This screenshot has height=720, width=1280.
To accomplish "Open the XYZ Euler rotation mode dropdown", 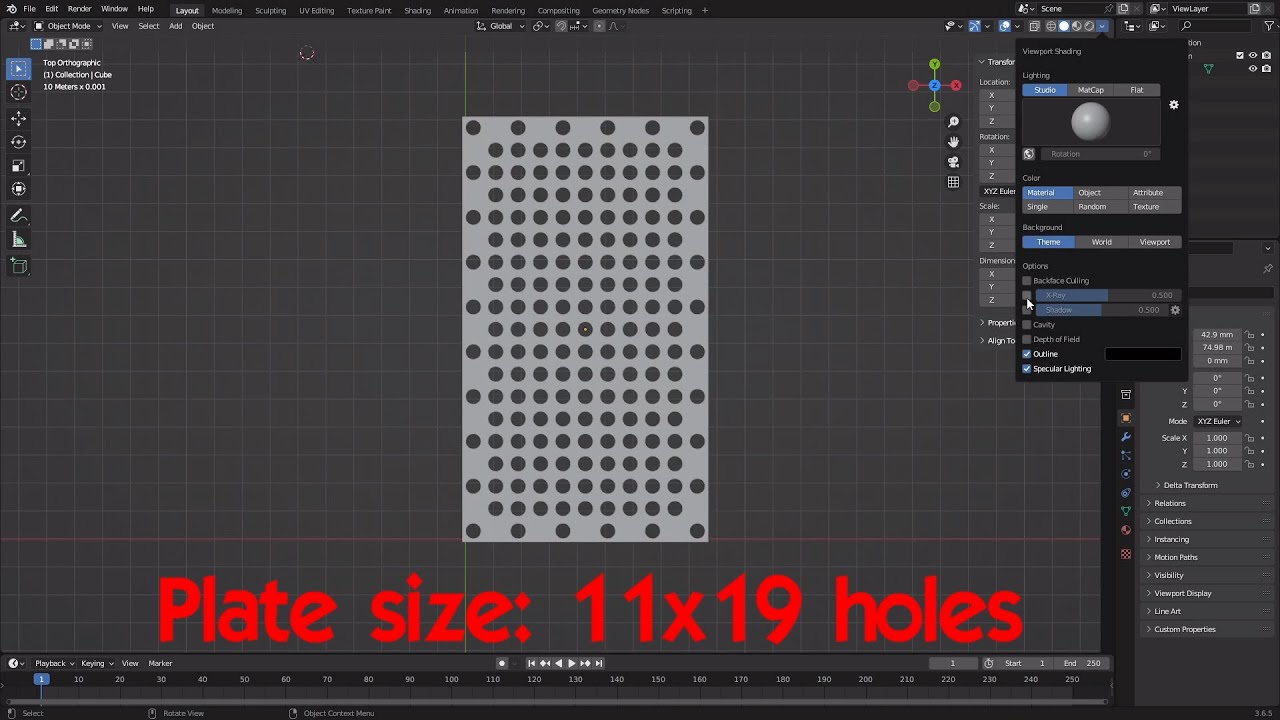I will 1219,421.
